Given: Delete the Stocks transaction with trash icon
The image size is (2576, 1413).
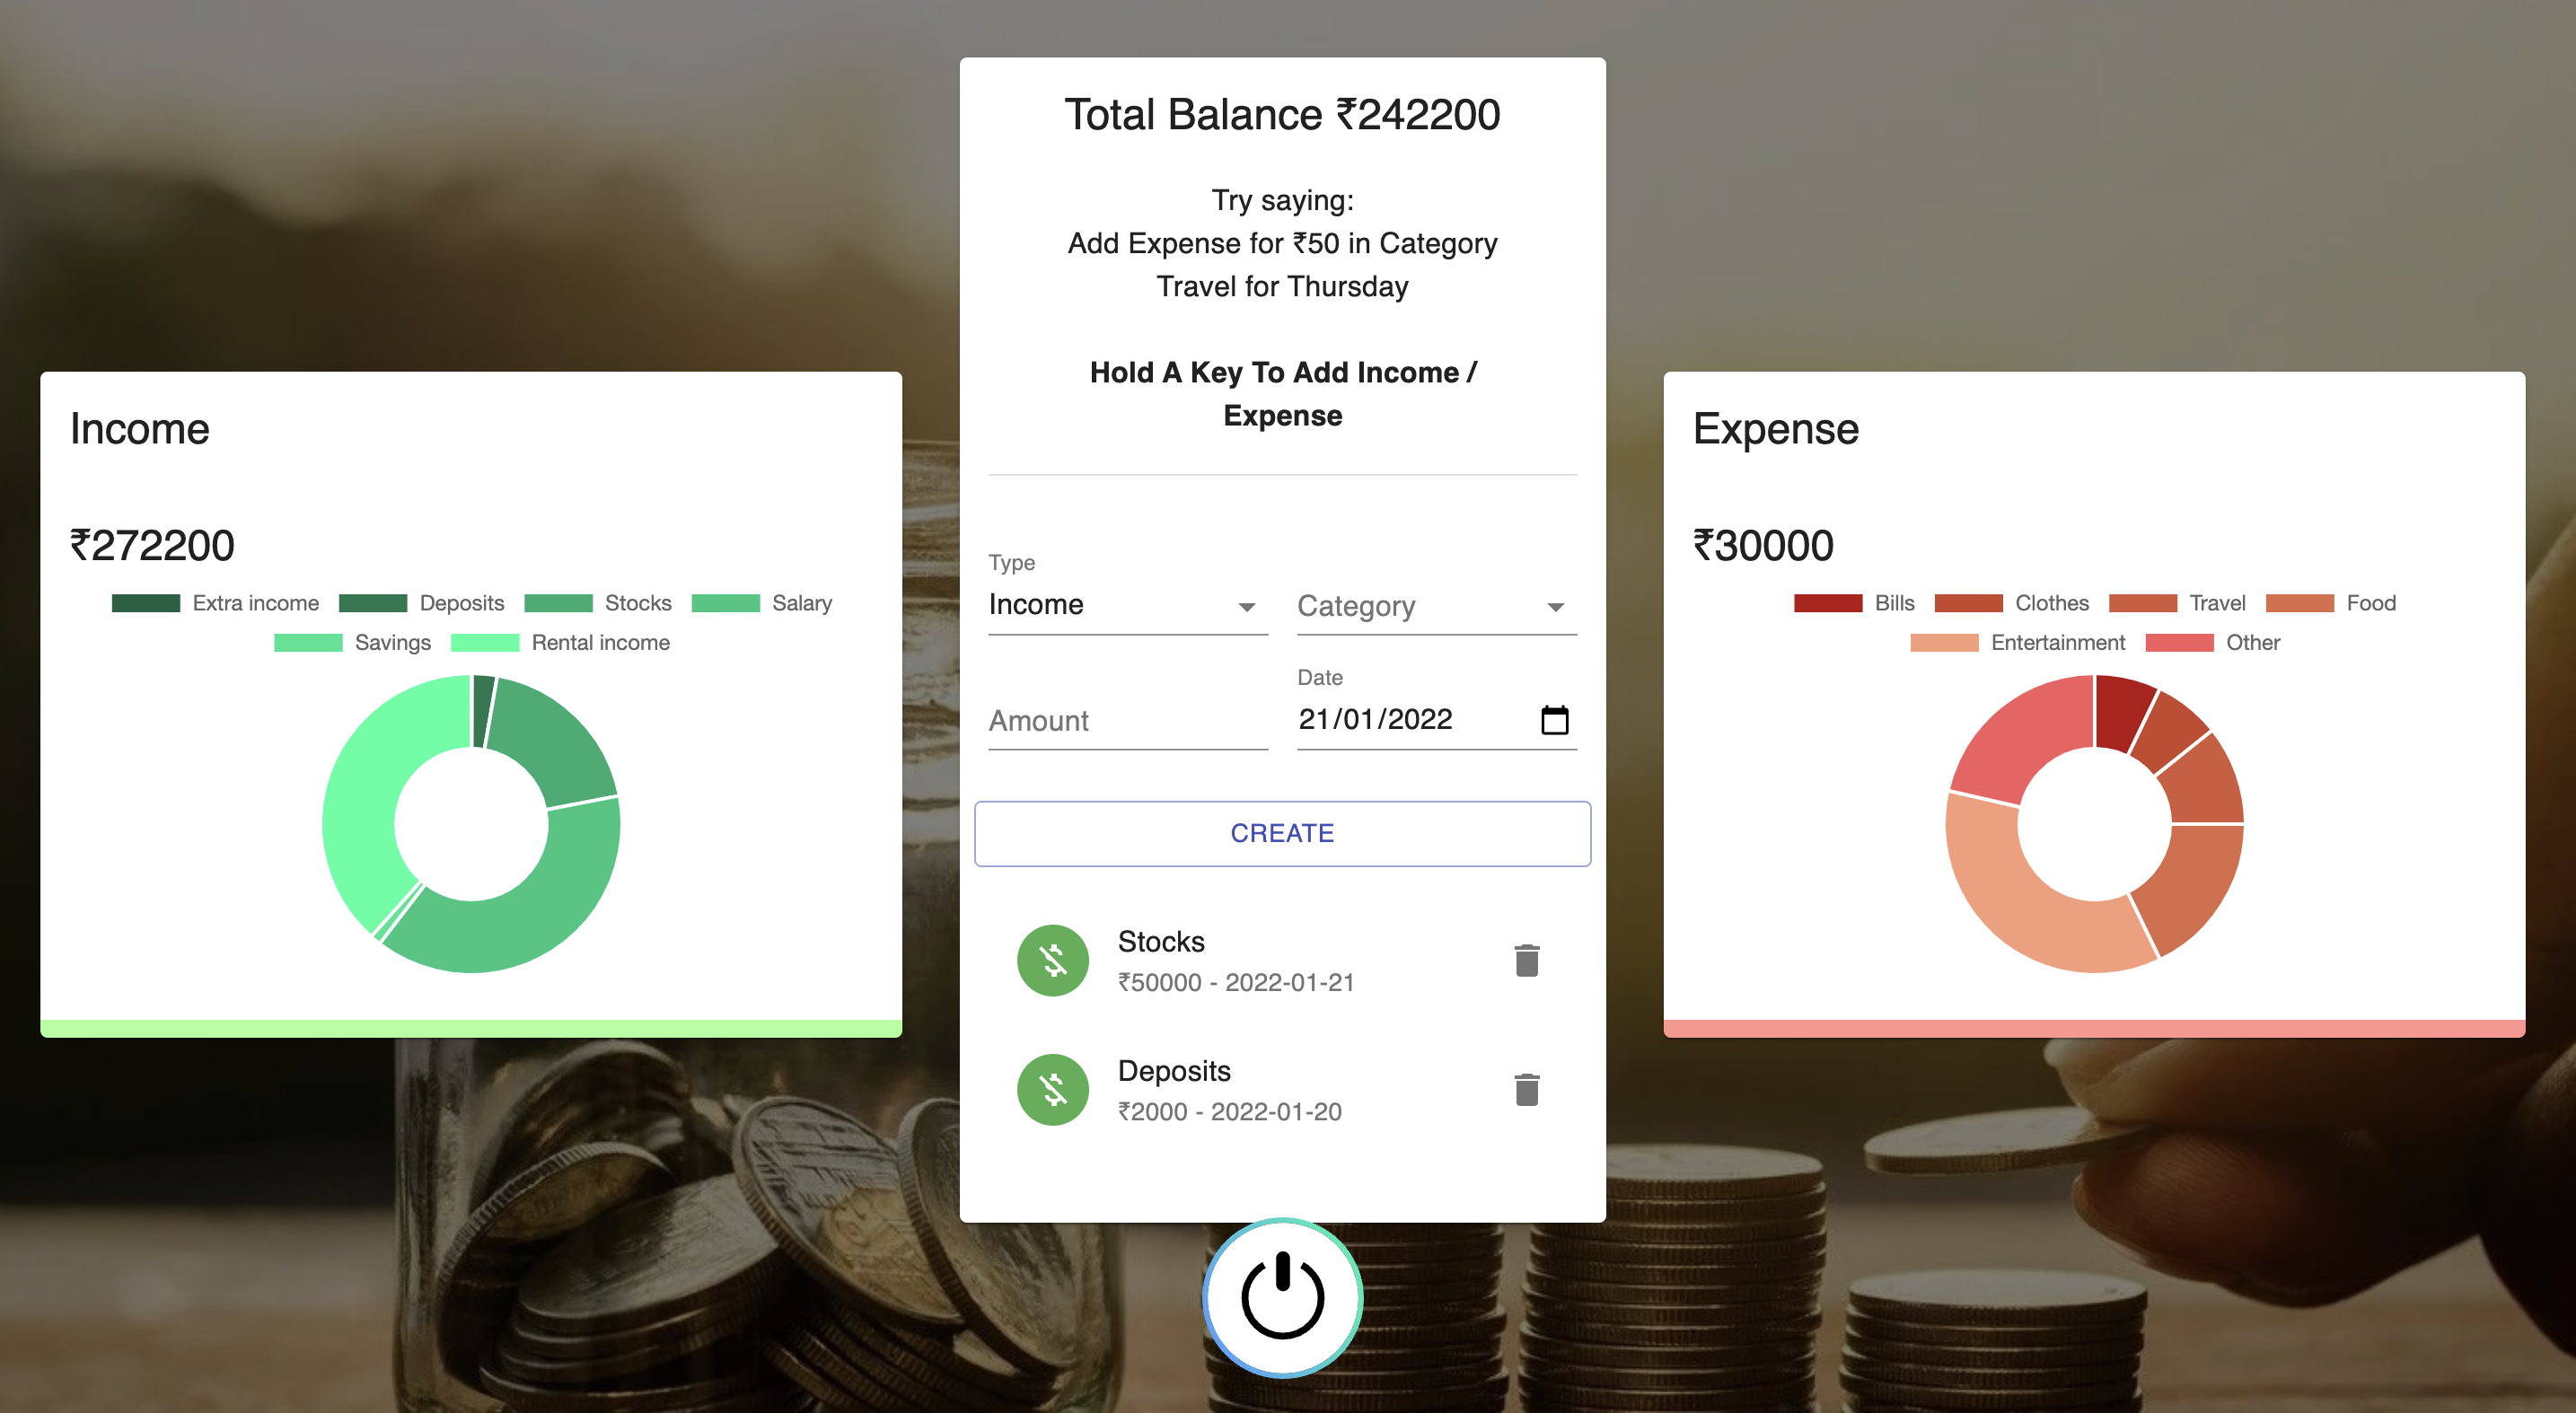Looking at the screenshot, I should coord(1526,960).
